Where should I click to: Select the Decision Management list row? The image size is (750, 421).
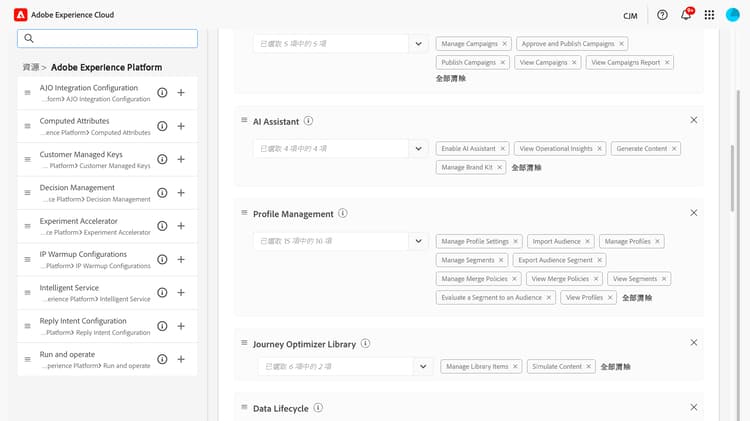tap(107, 193)
